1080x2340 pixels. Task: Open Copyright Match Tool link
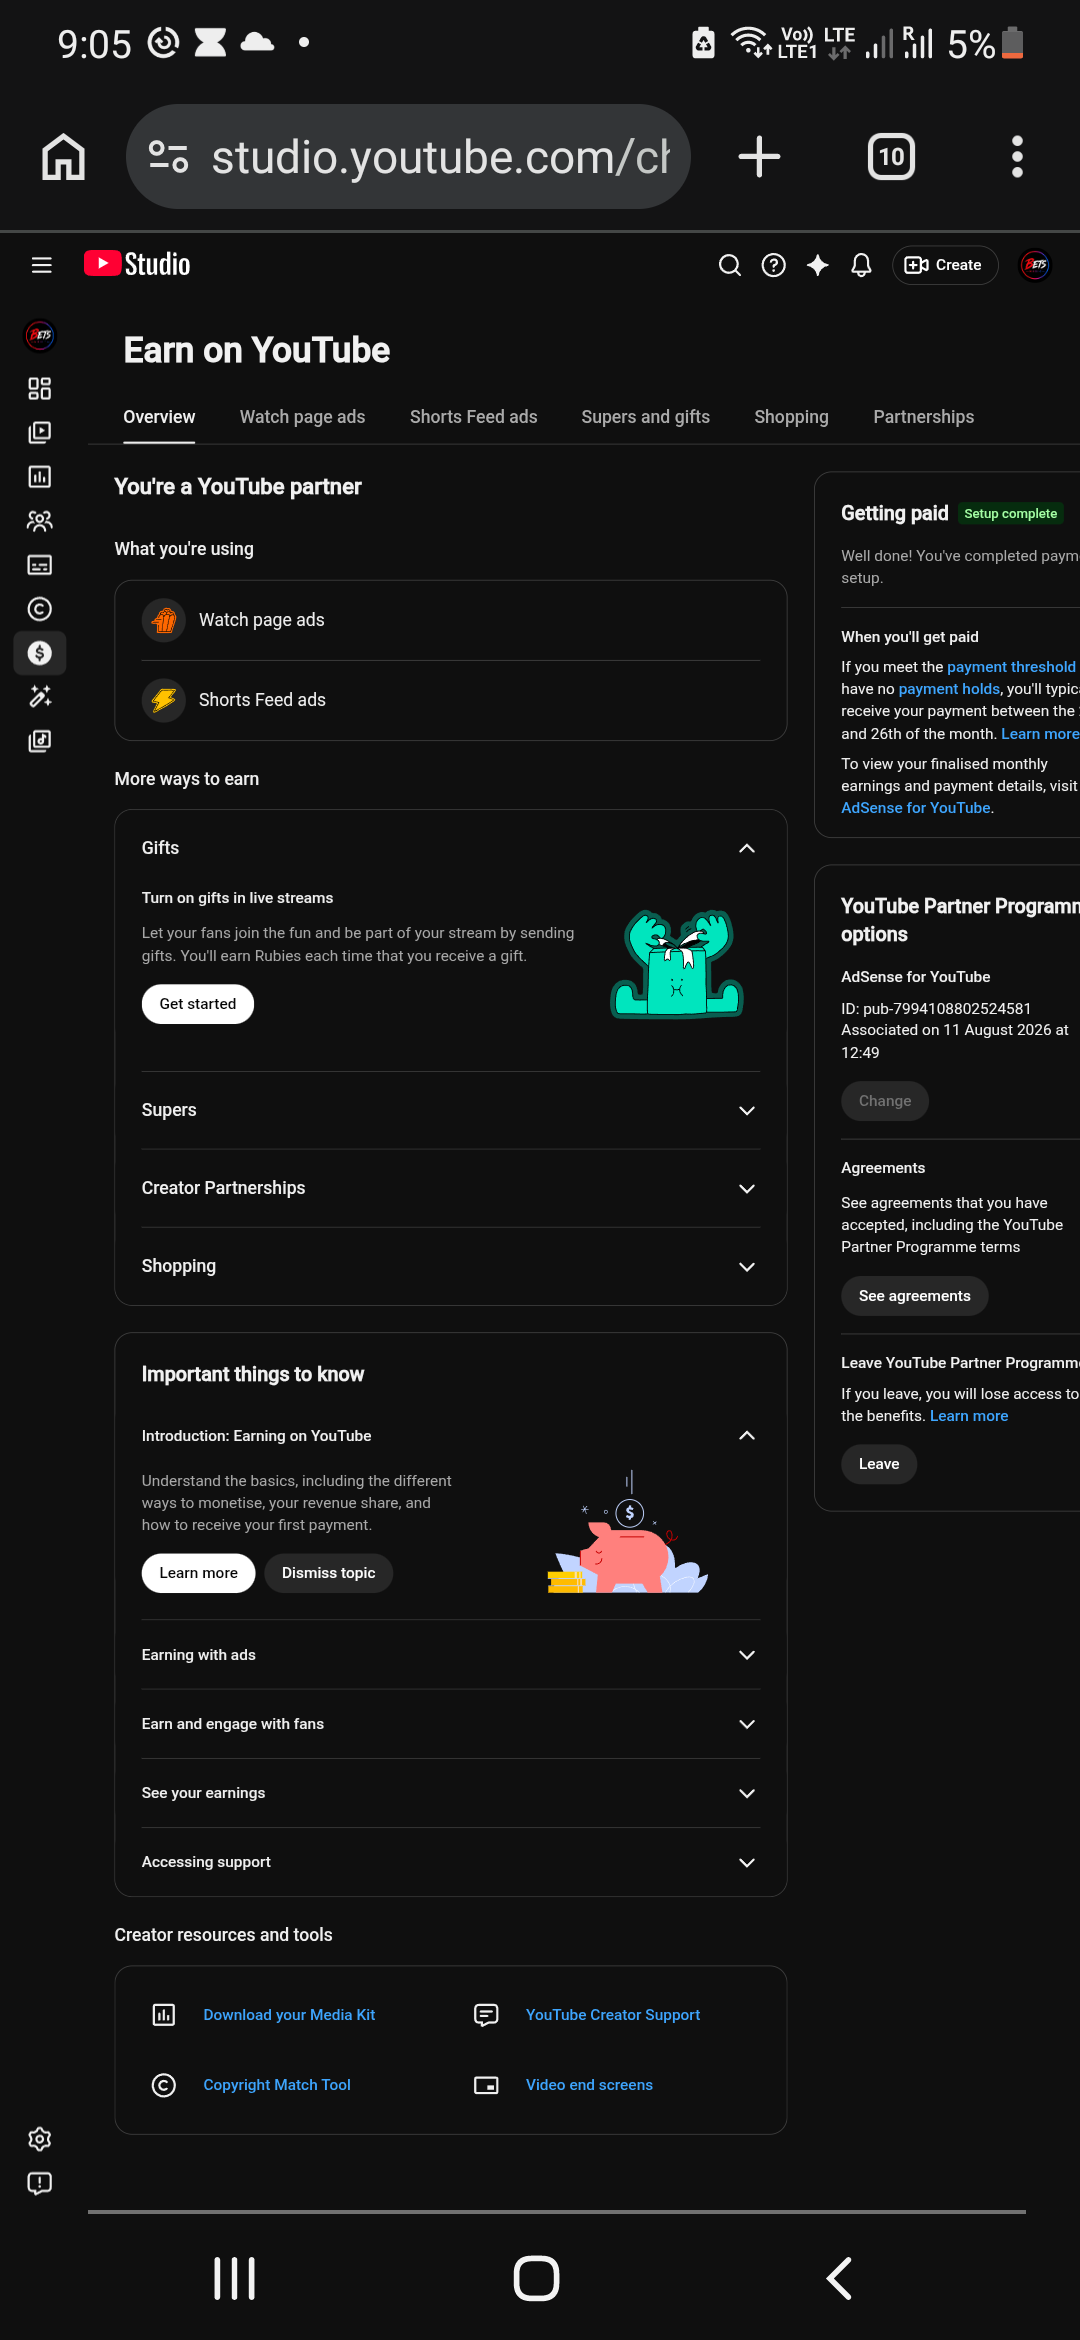[277, 2085]
